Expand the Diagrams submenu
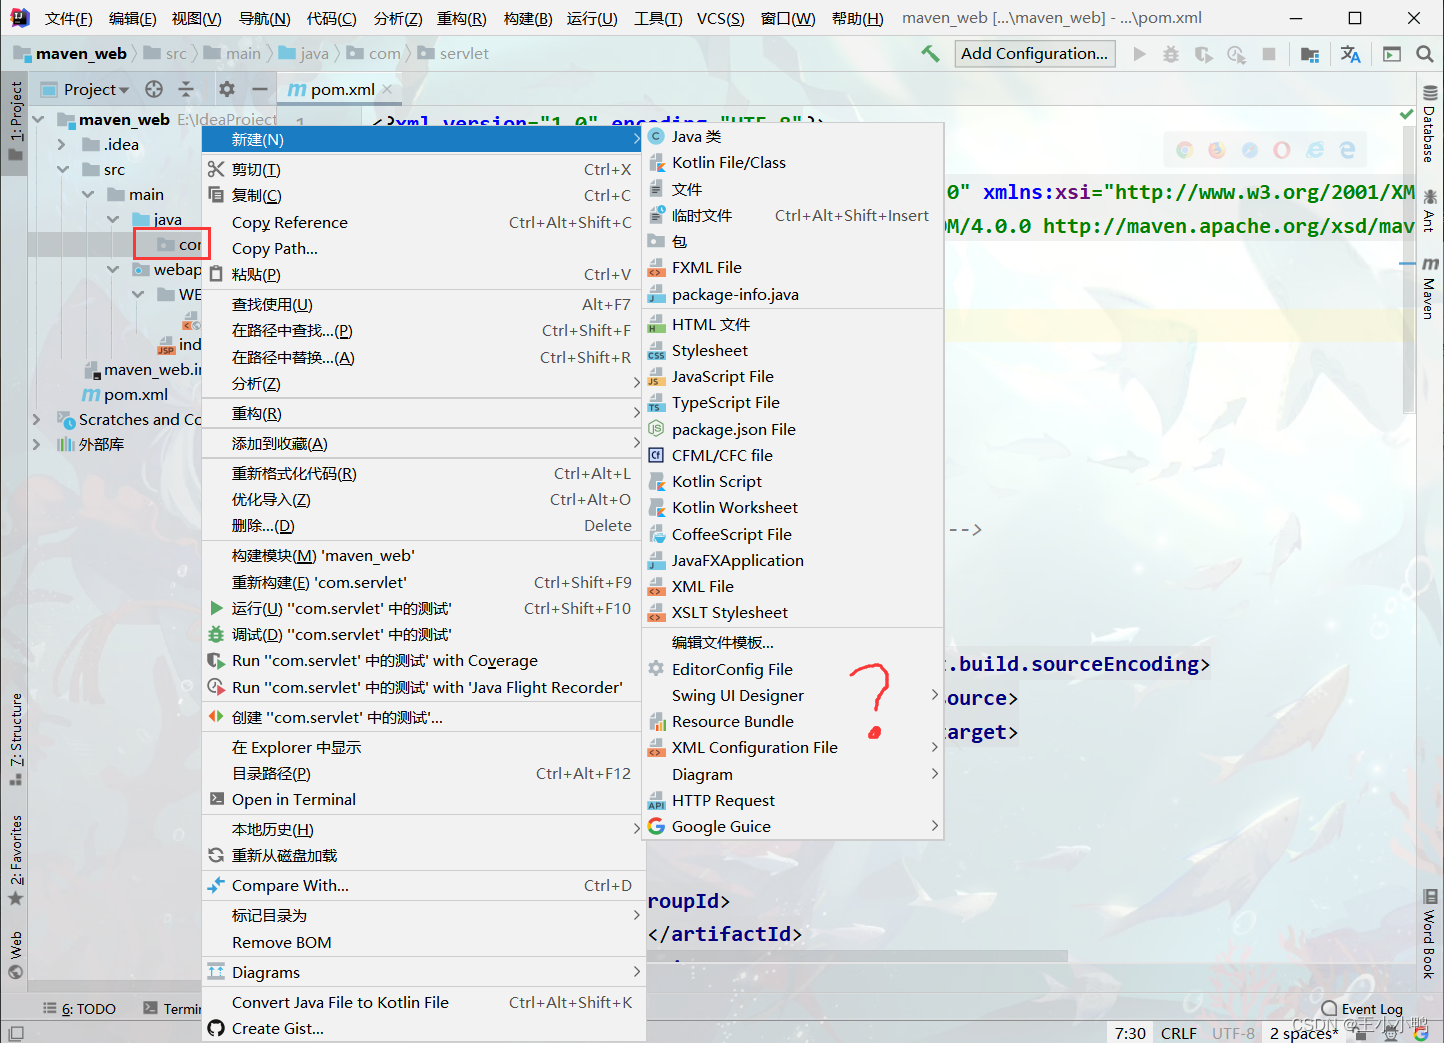 (x=422, y=972)
